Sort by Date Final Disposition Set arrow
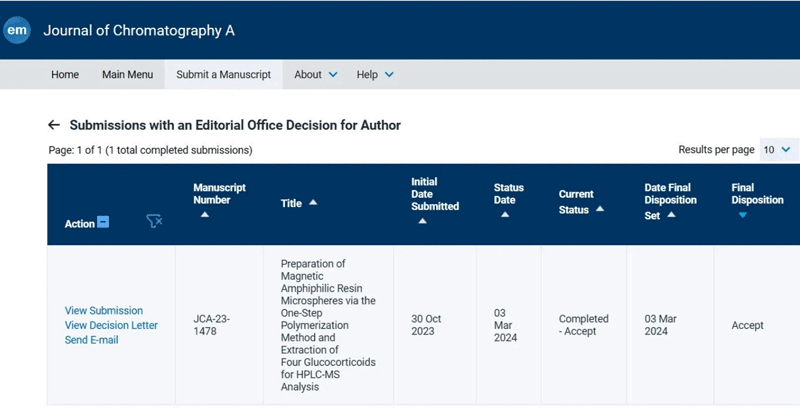The image size is (800, 408). tap(671, 215)
